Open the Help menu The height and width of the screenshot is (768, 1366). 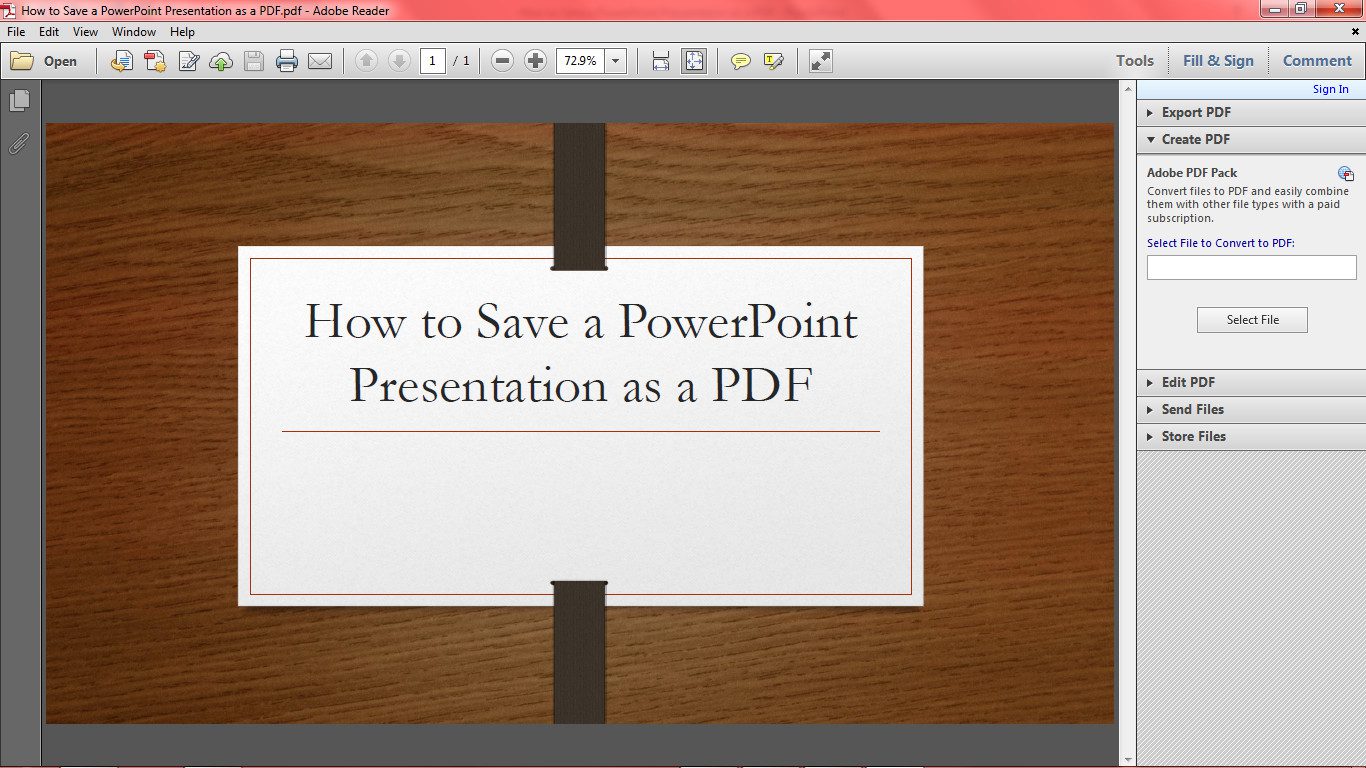(182, 32)
